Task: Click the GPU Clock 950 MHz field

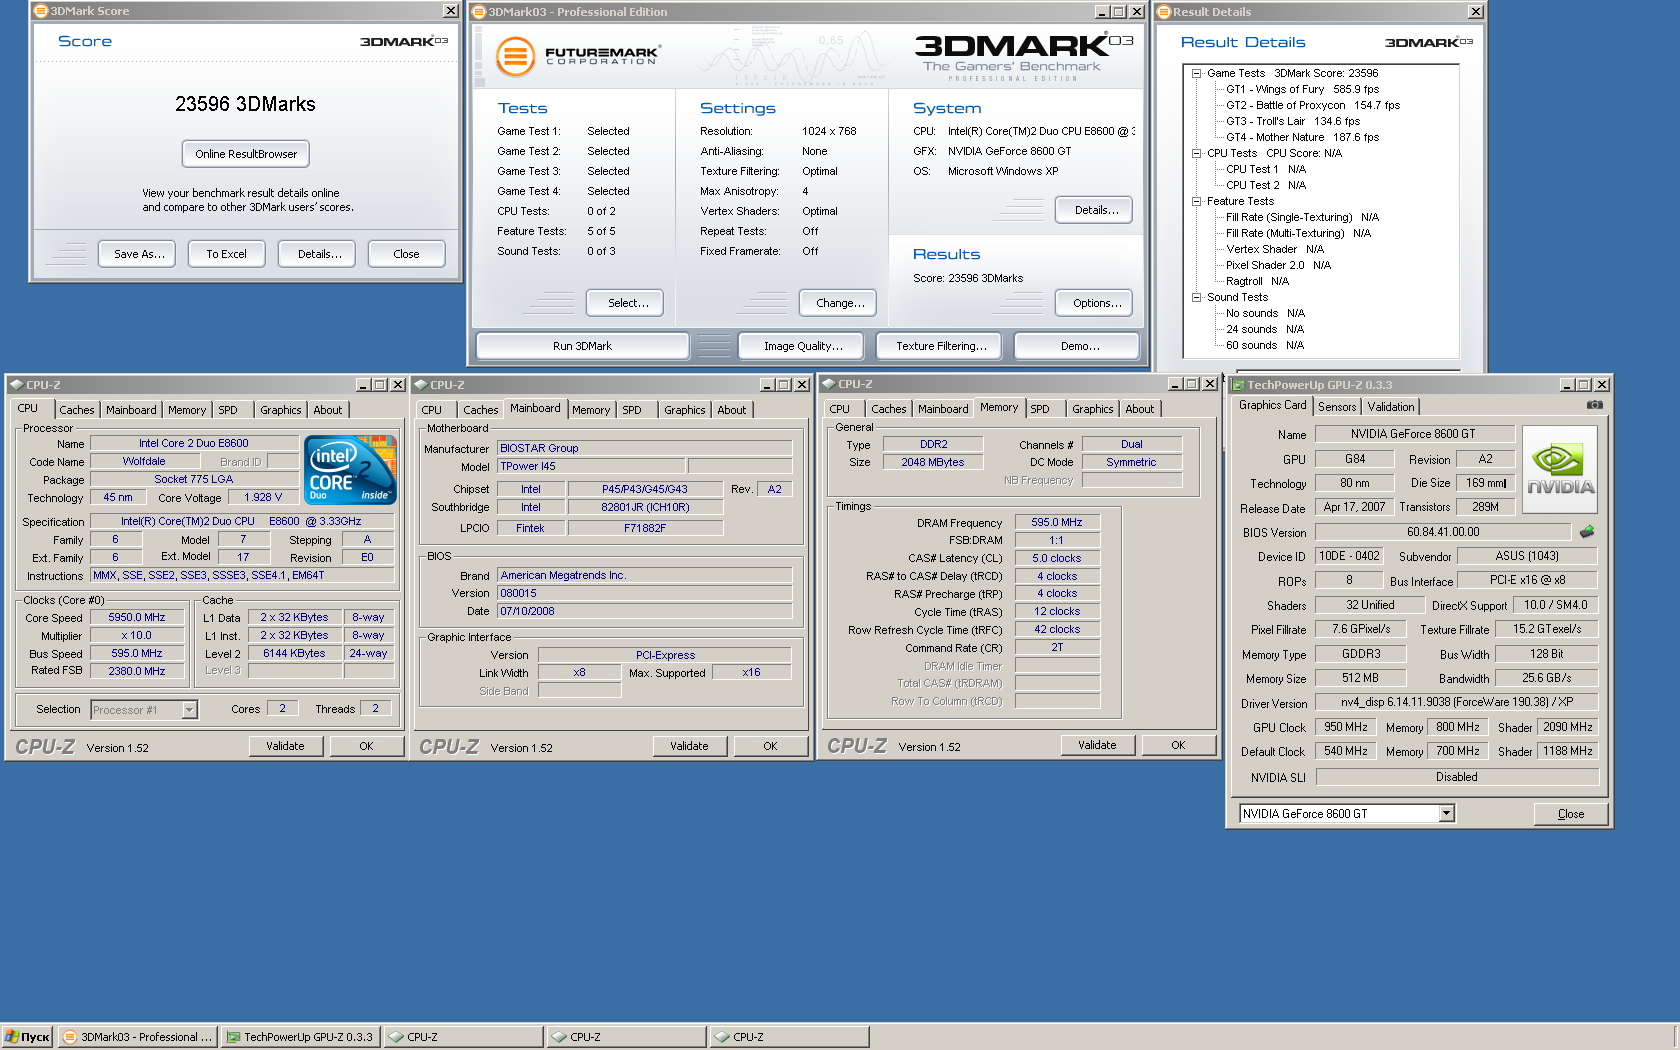Action: (1346, 727)
